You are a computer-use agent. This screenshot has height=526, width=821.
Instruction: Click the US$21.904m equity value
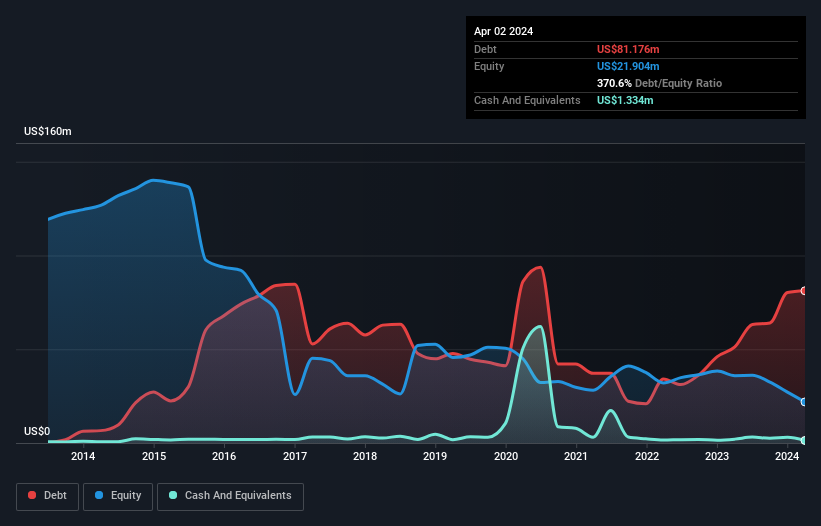628,66
